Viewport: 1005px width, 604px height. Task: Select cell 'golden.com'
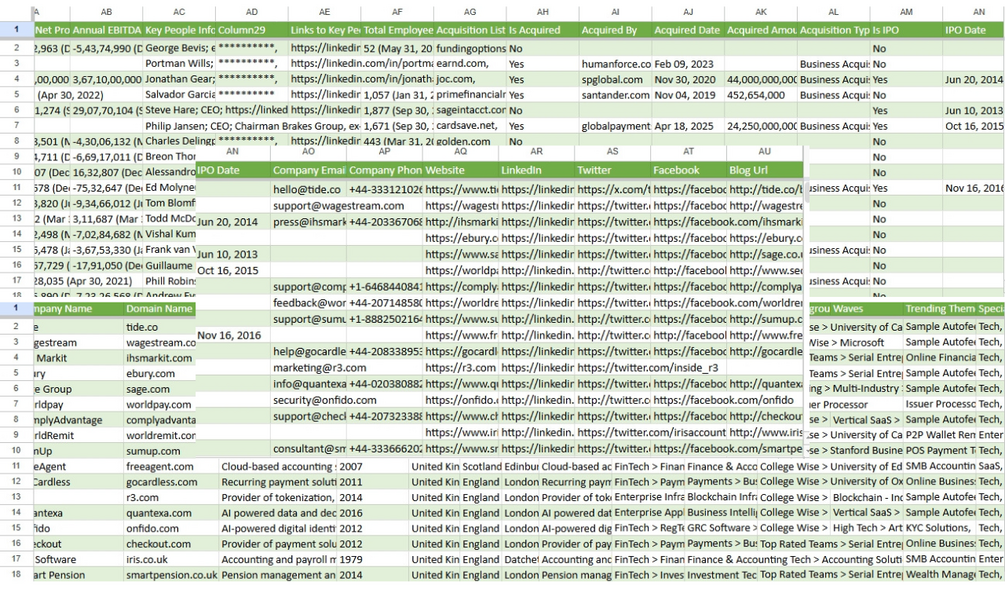(470, 142)
